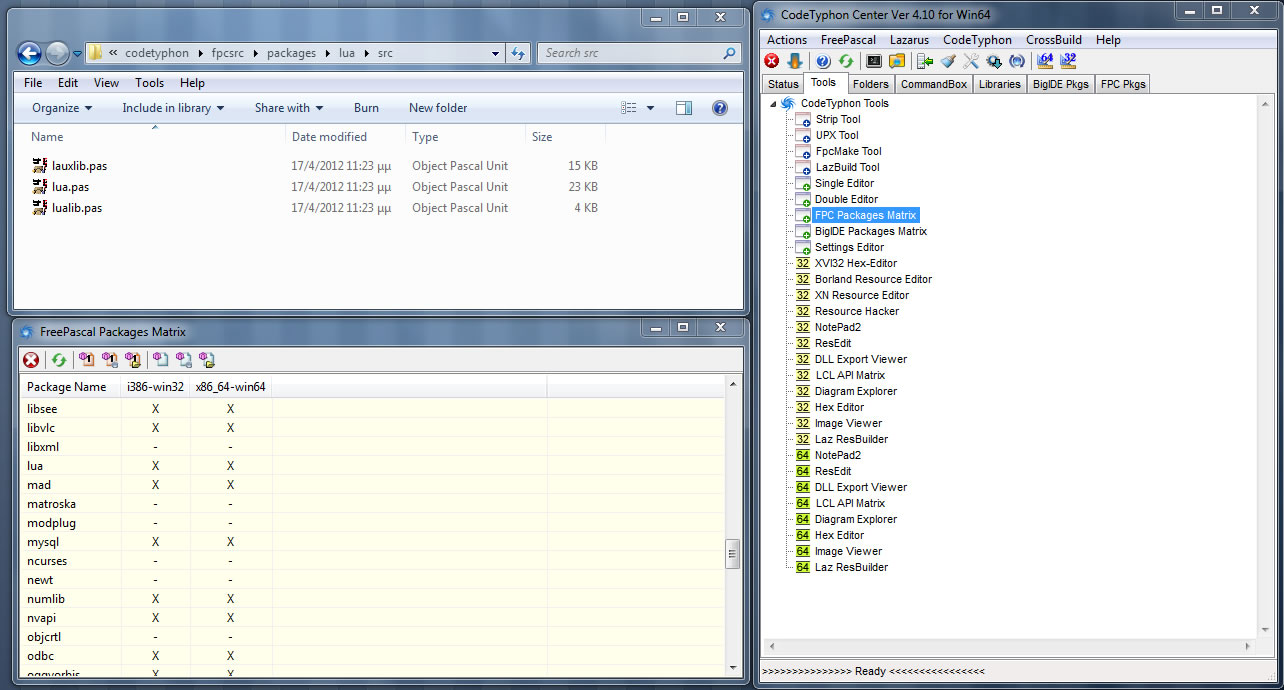Select the mysql row in Packages Matrix
Viewport: 1284px width, 690px height.
point(372,542)
